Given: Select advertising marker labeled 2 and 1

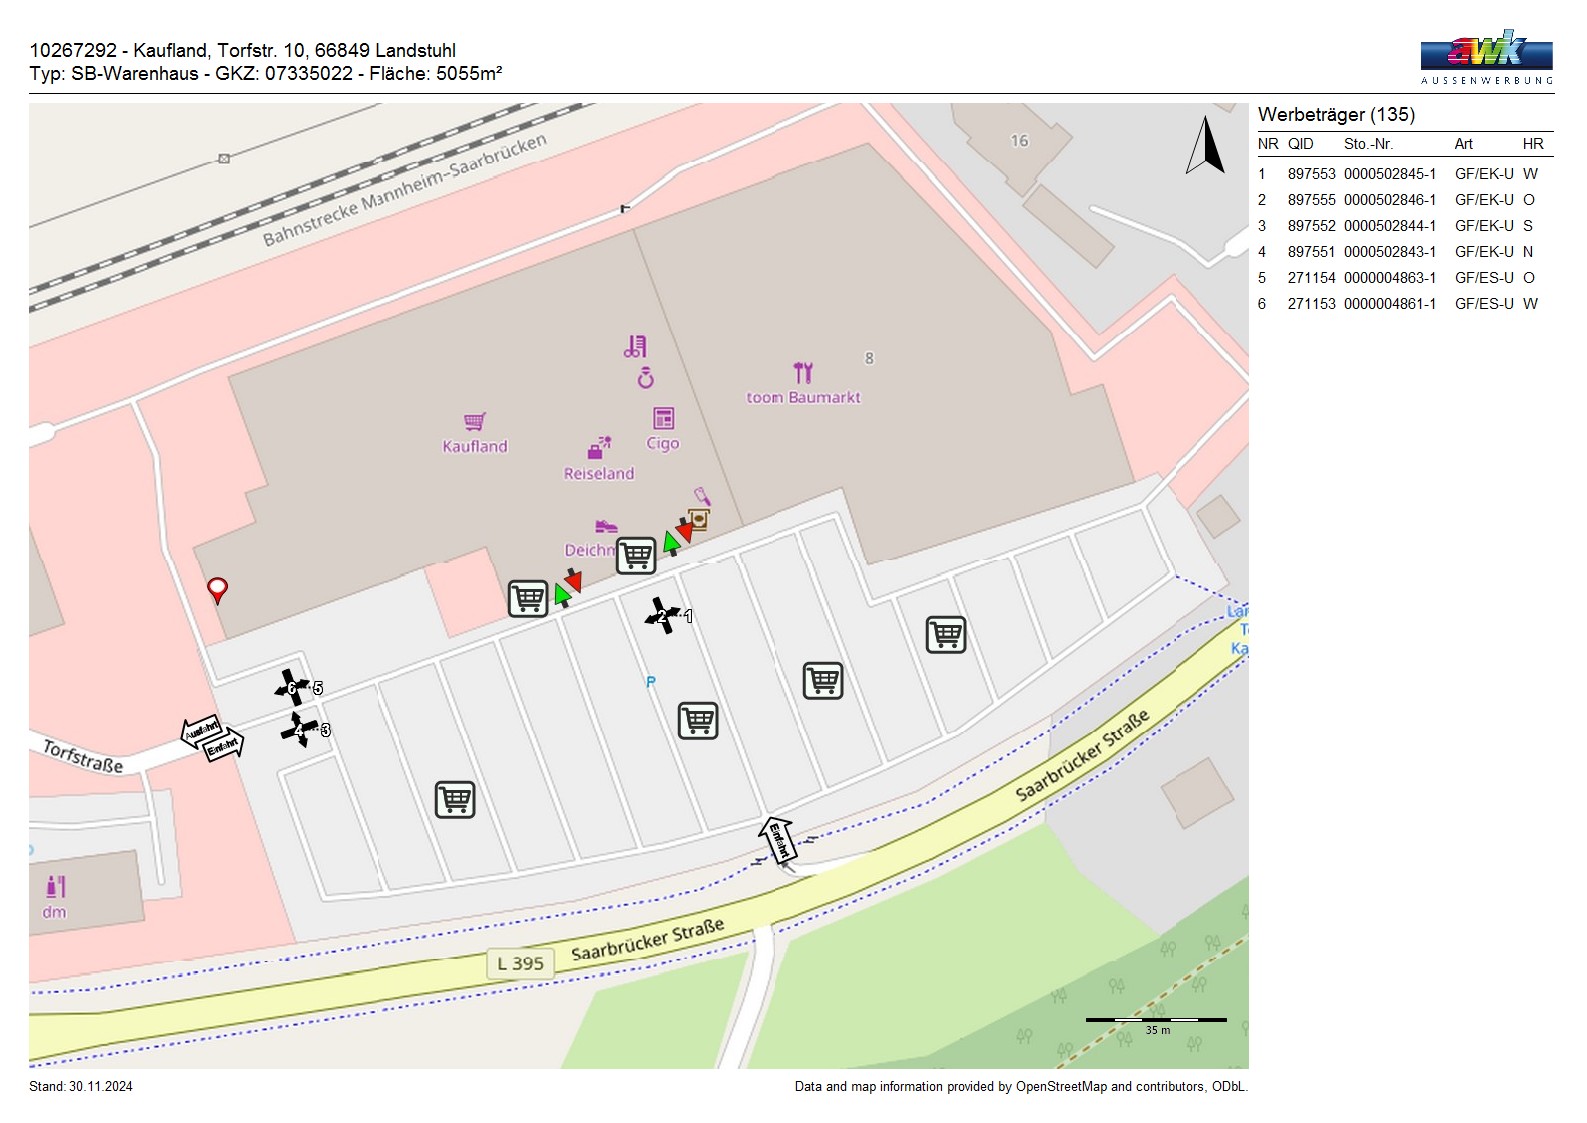Looking at the screenshot, I should (x=663, y=616).
